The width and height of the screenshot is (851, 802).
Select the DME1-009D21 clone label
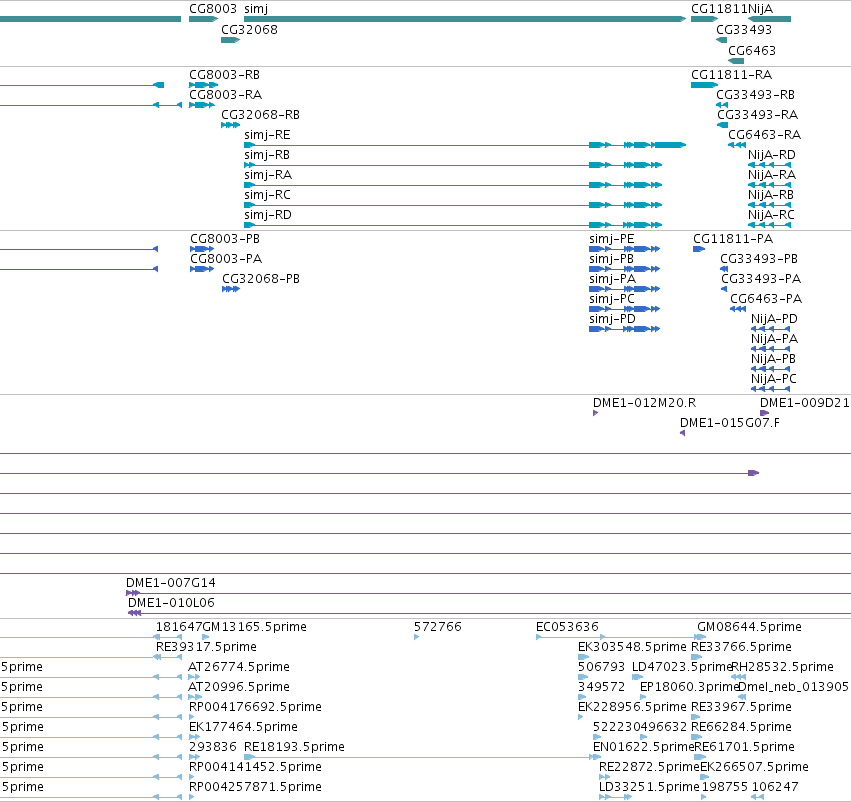(x=804, y=403)
